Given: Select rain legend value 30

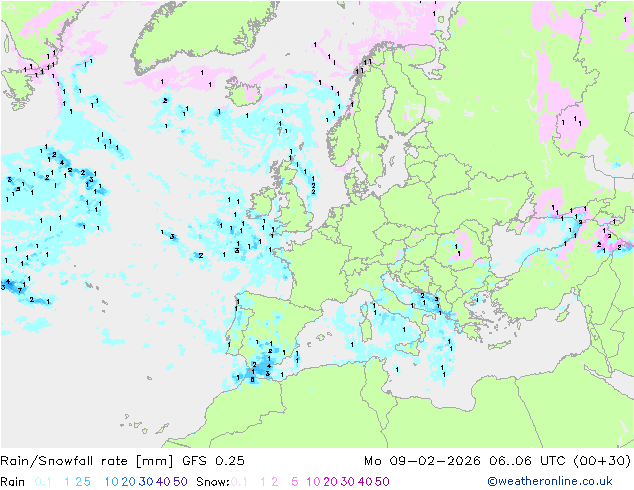Looking at the screenshot, I should tap(146, 482).
